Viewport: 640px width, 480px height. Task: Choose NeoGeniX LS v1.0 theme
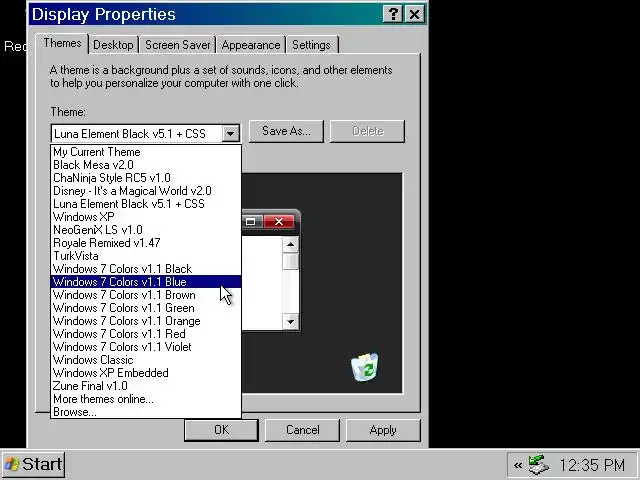click(146, 230)
